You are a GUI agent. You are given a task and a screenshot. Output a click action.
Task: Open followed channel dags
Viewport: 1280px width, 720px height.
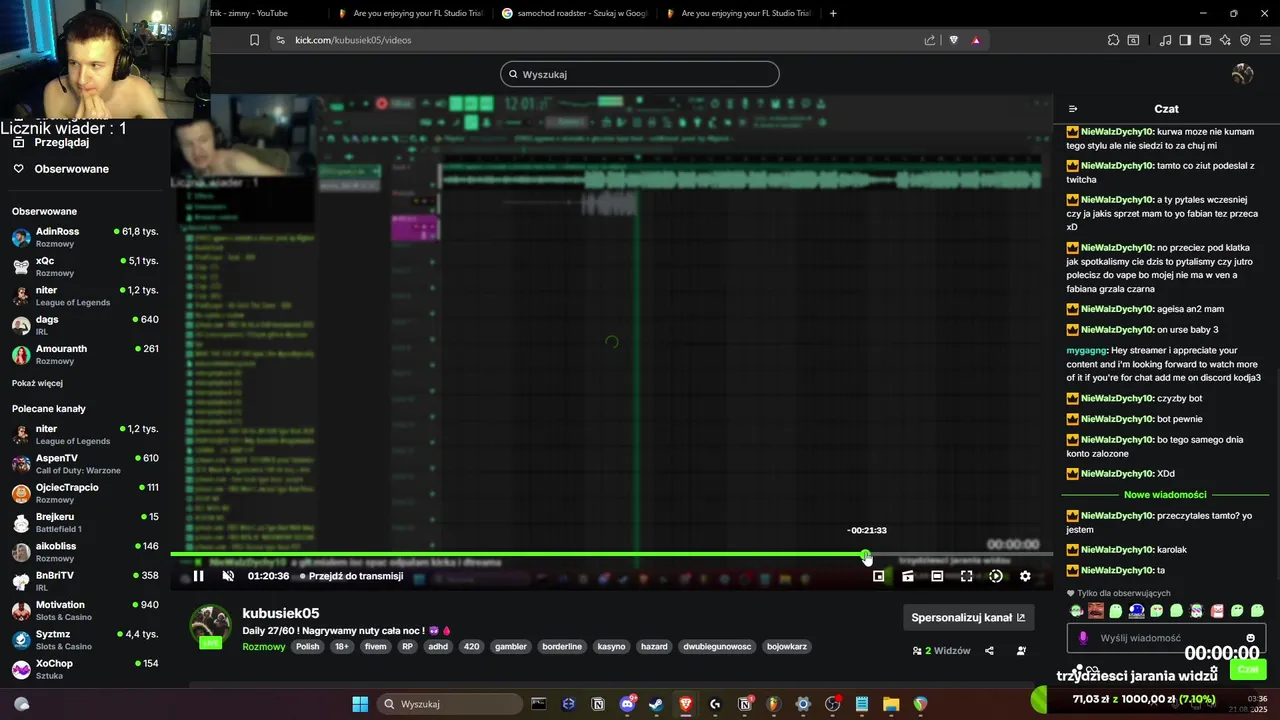(x=84, y=325)
